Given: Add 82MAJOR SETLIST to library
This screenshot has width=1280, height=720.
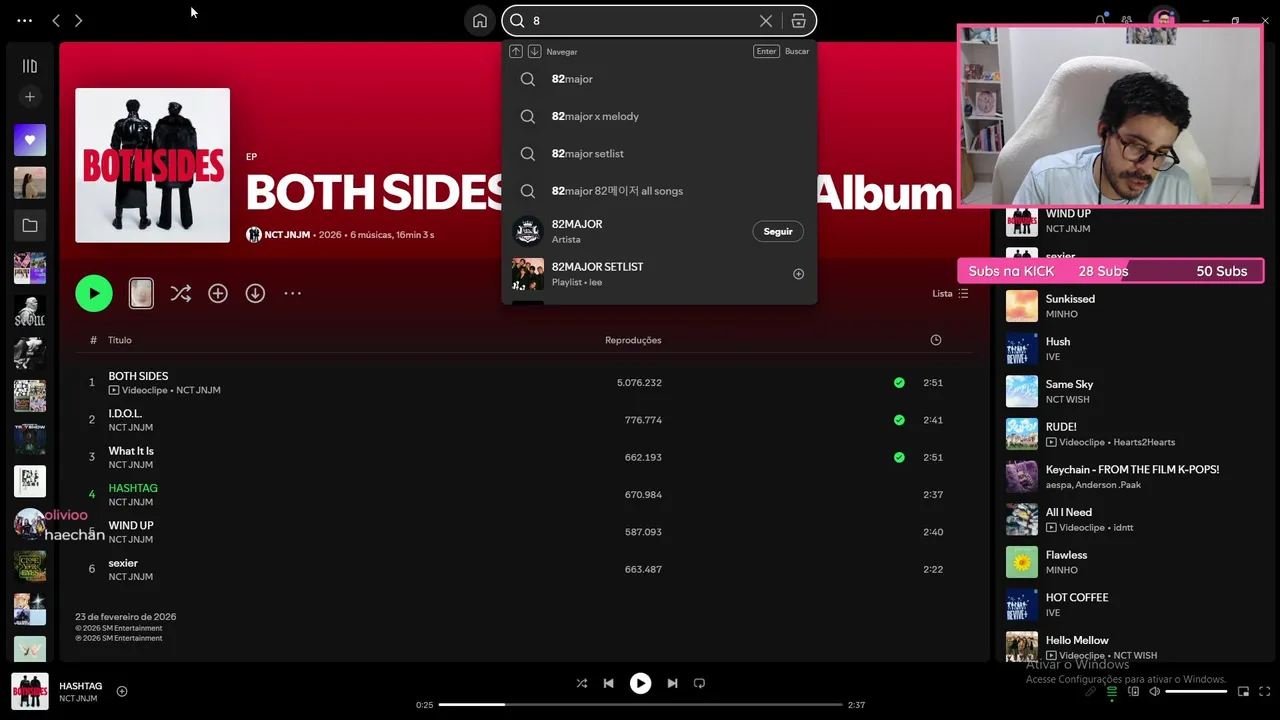Looking at the screenshot, I should point(798,274).
